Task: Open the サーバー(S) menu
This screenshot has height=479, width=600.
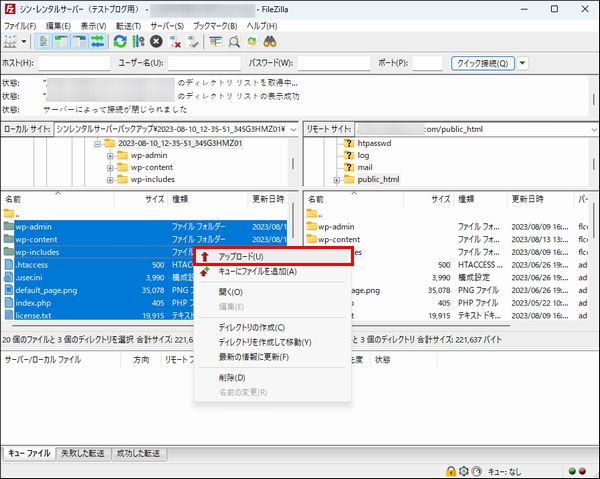Action: coord(167,26)
